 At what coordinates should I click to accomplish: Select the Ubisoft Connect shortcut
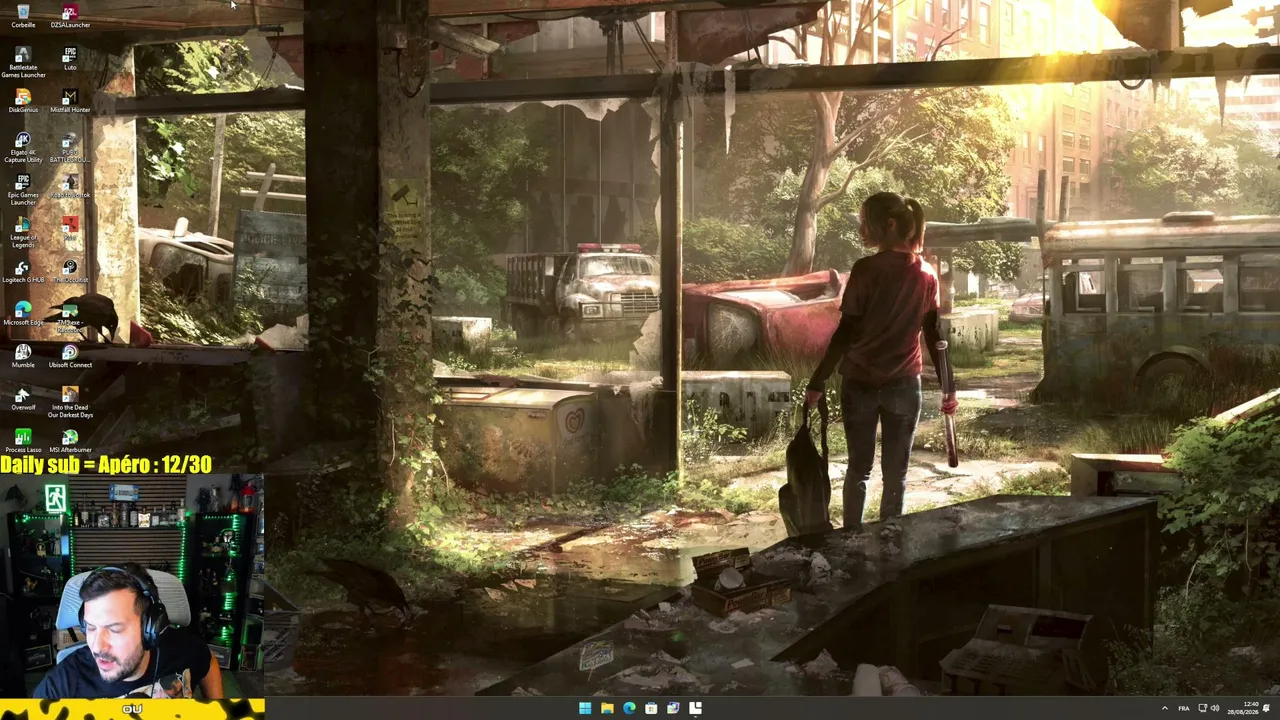[70, 357]
